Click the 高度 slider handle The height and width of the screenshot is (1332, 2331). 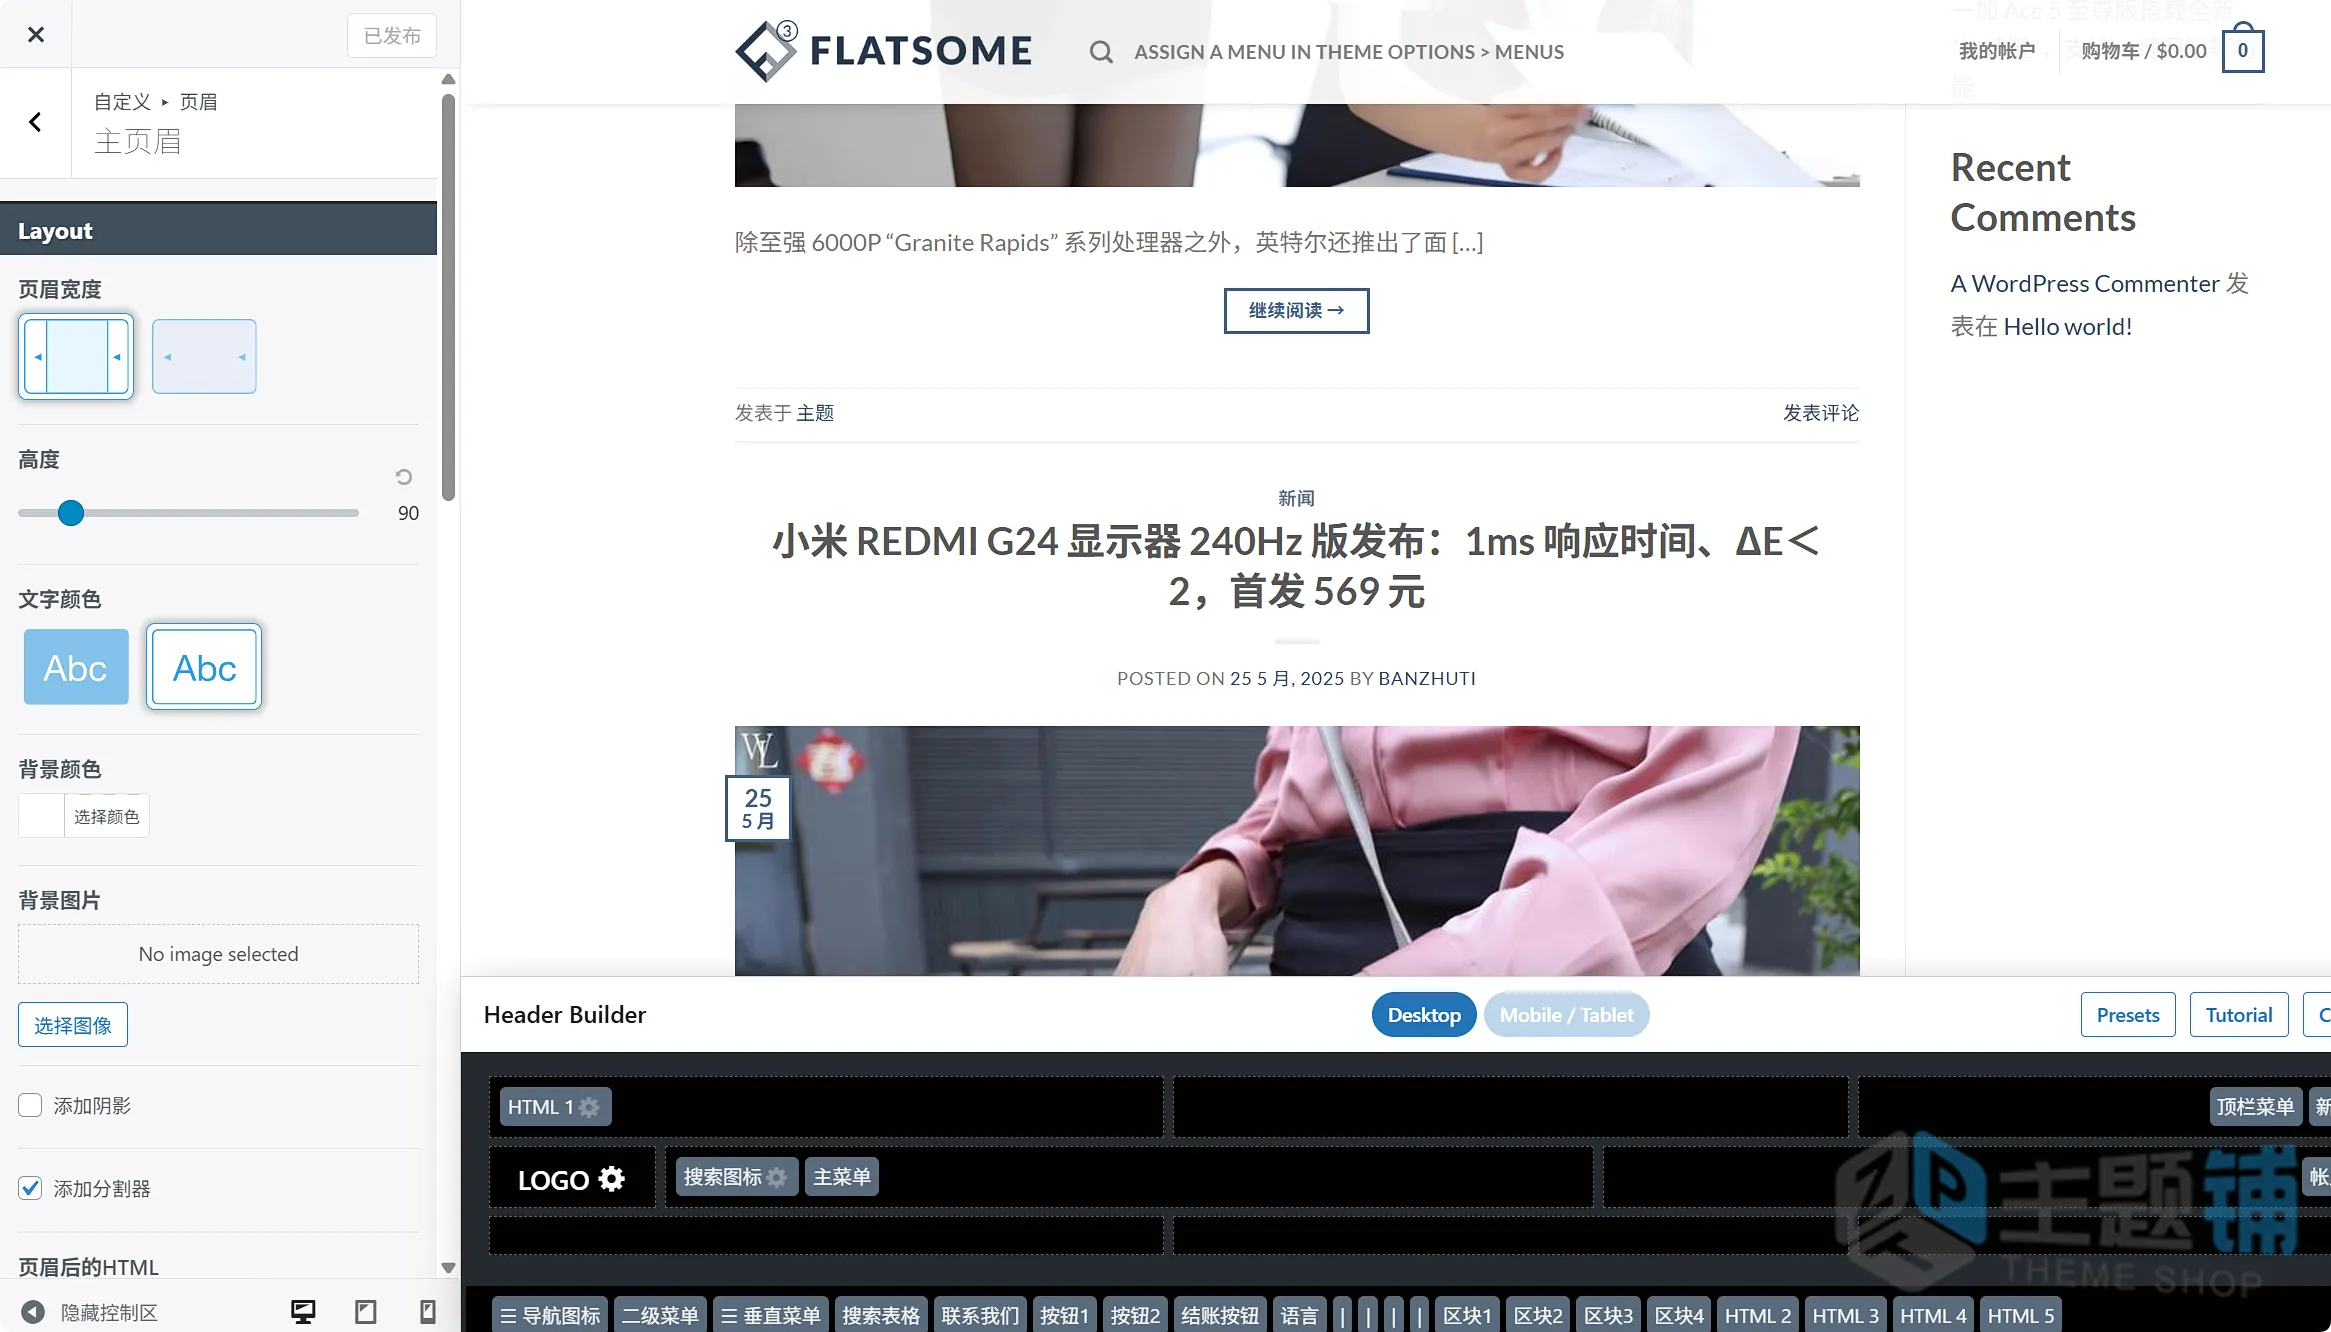click(x=71, y=513)
